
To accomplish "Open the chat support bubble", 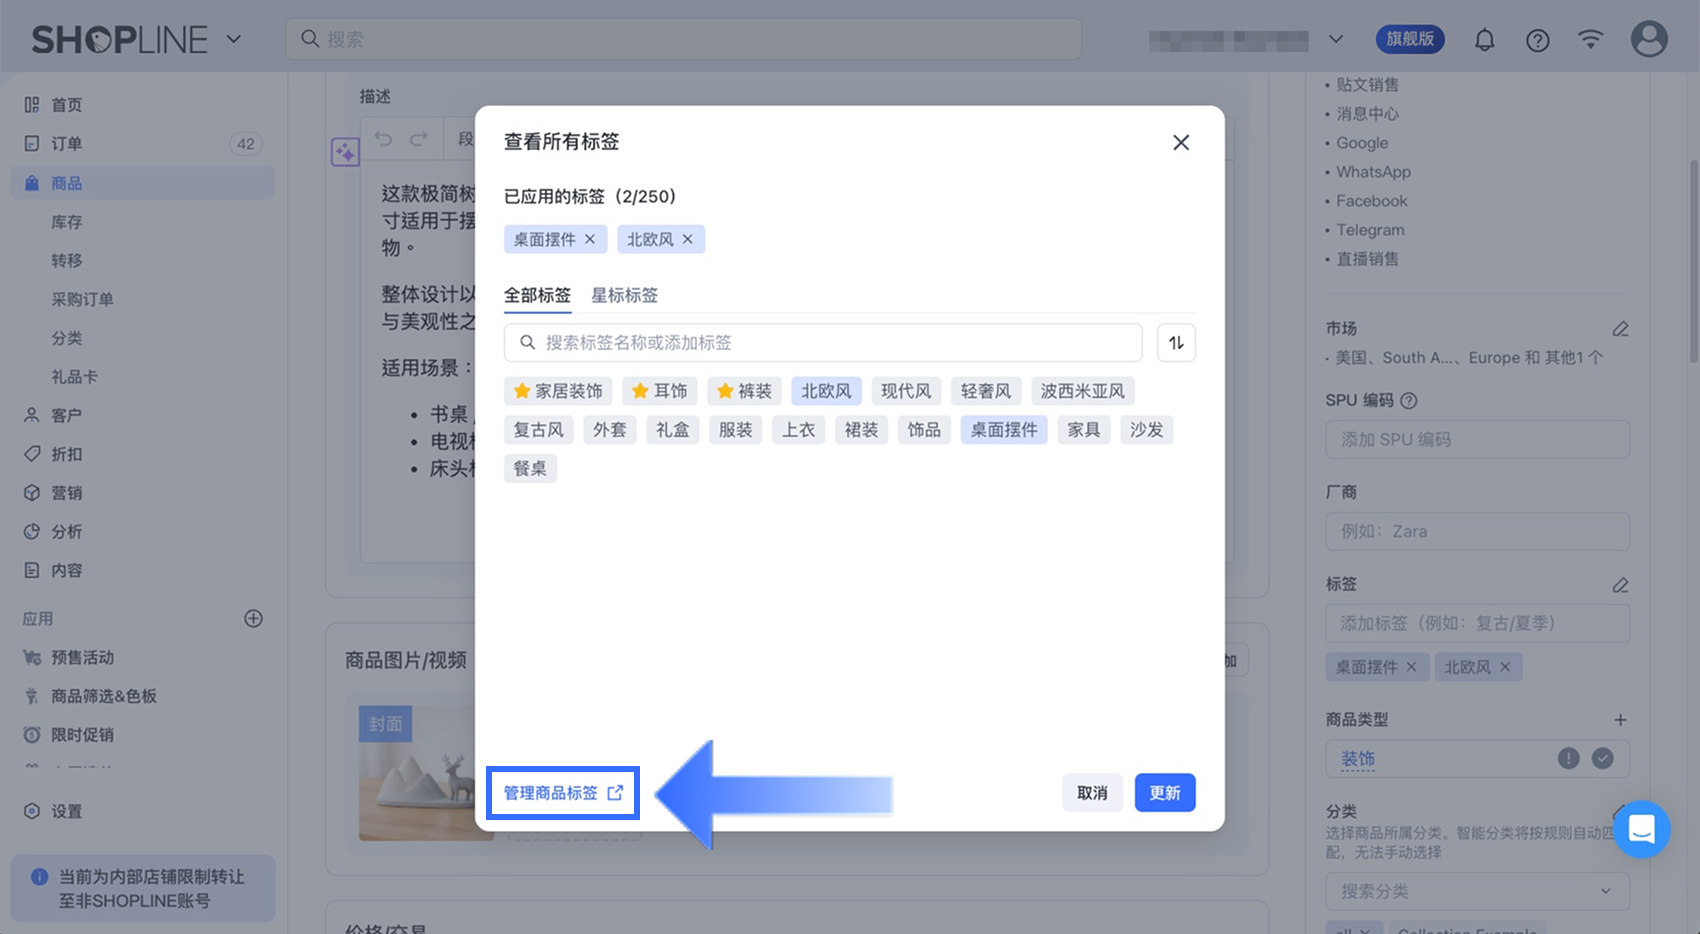I will (1642, 829).
